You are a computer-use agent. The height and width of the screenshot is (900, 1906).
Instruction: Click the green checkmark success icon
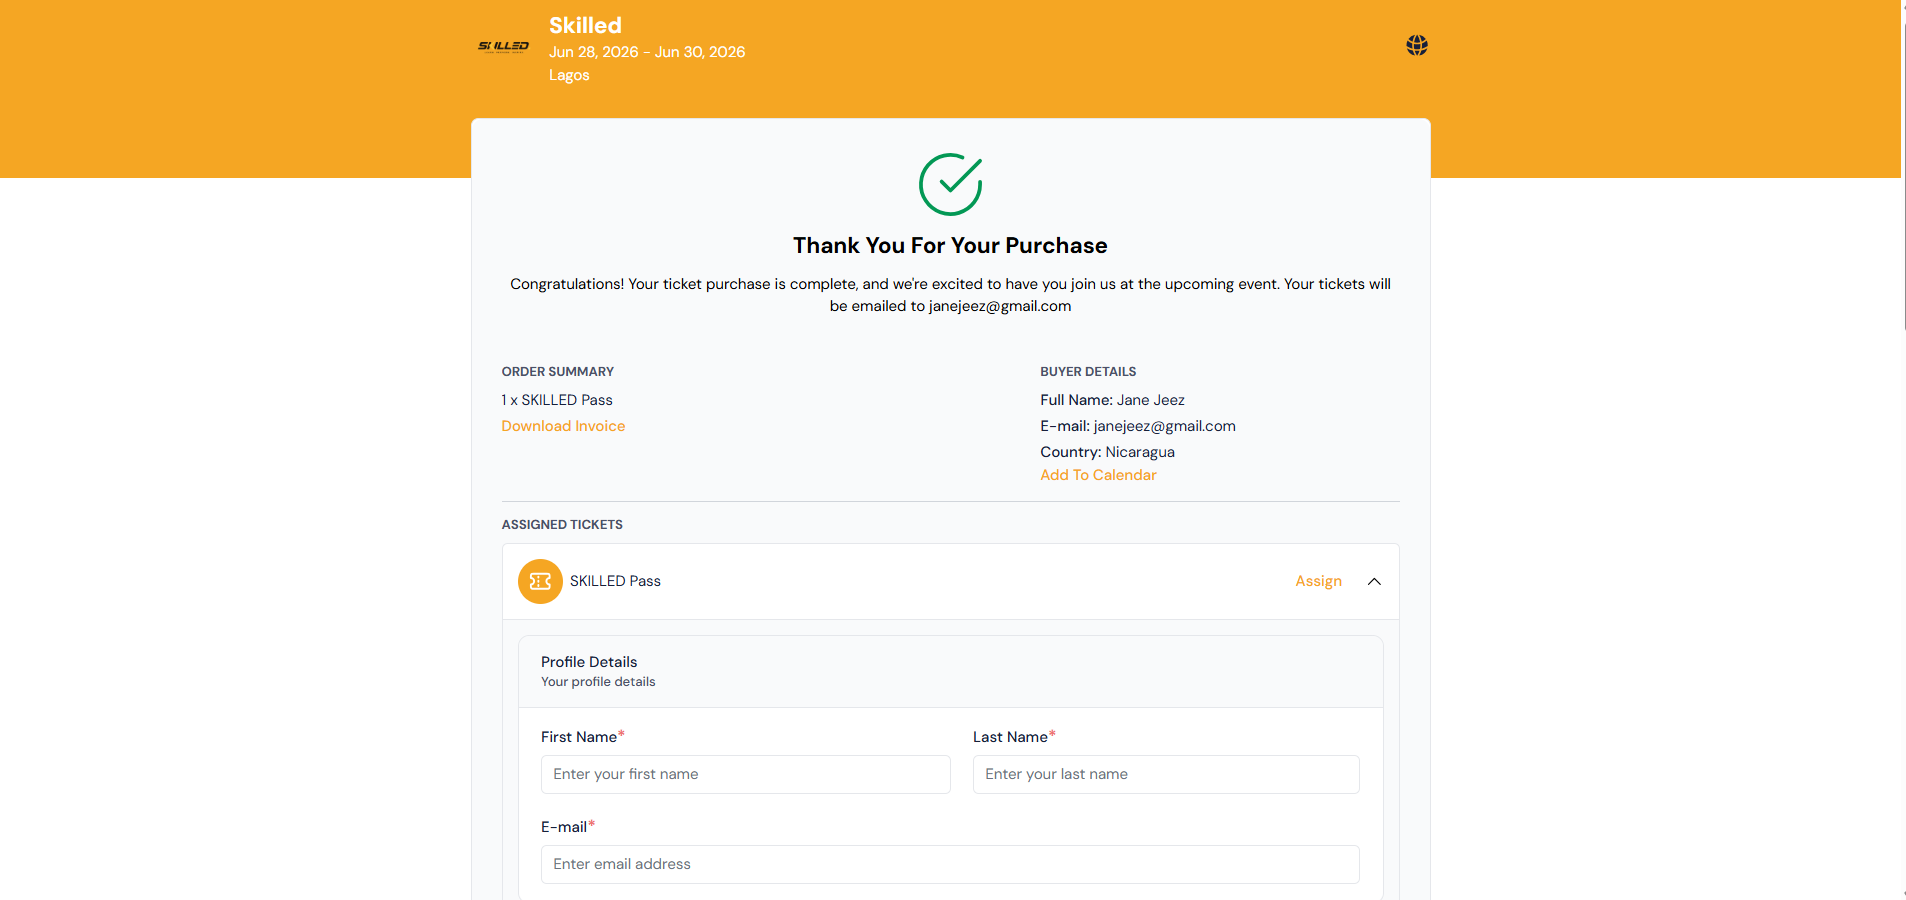coord(950,184)
